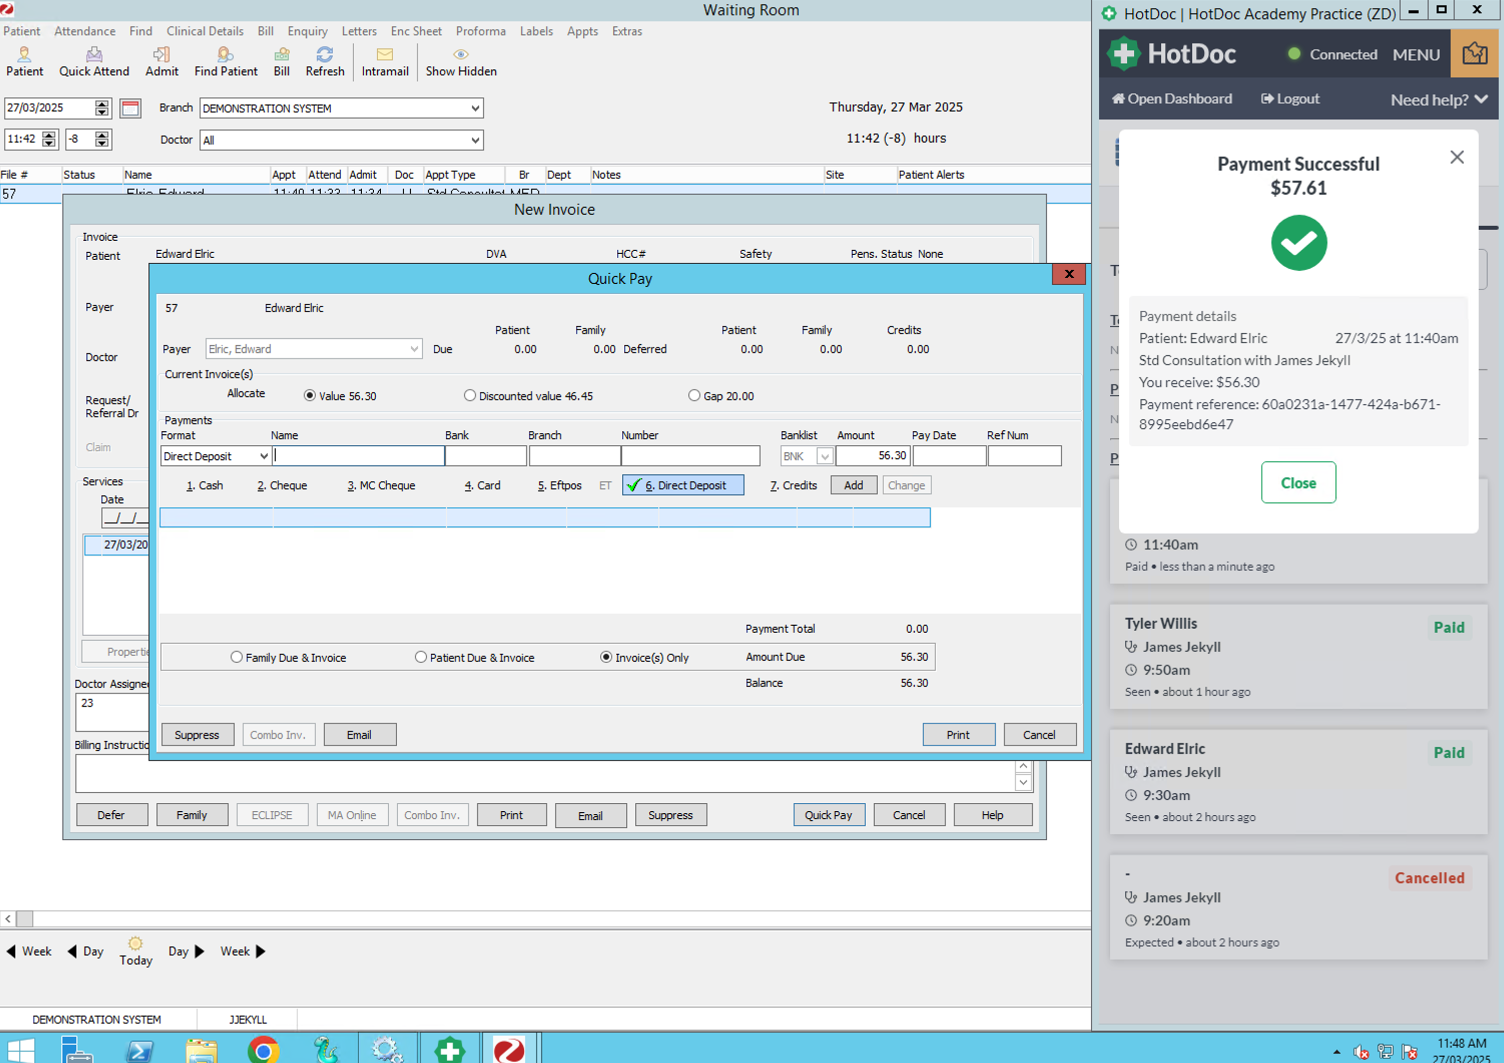
Task: Click in the payment Name input field
Action: (x=358, y=456)
